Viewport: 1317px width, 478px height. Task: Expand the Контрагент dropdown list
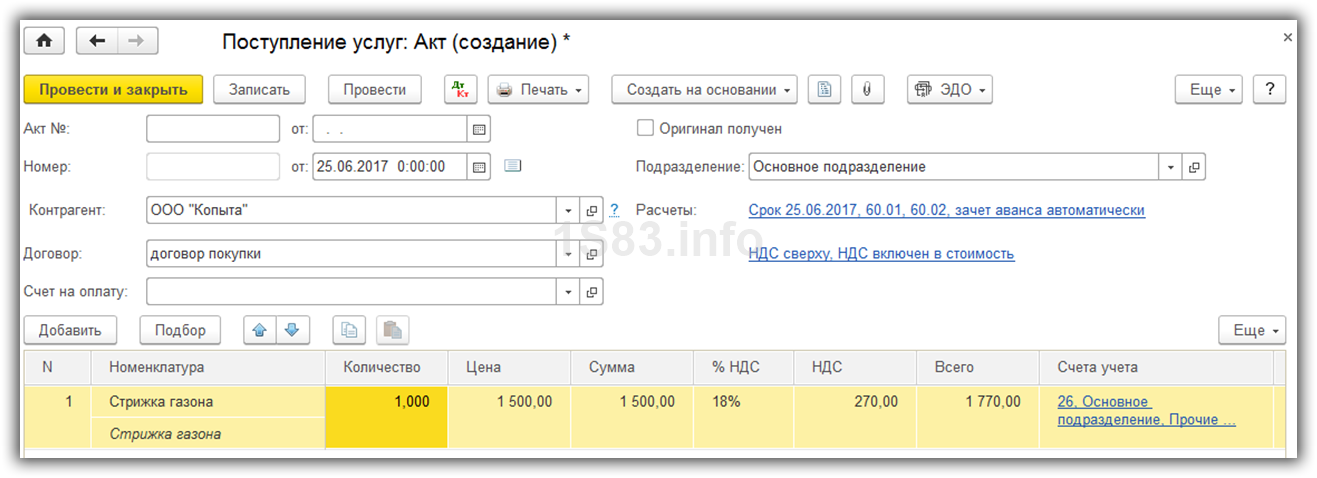[568, 211]
